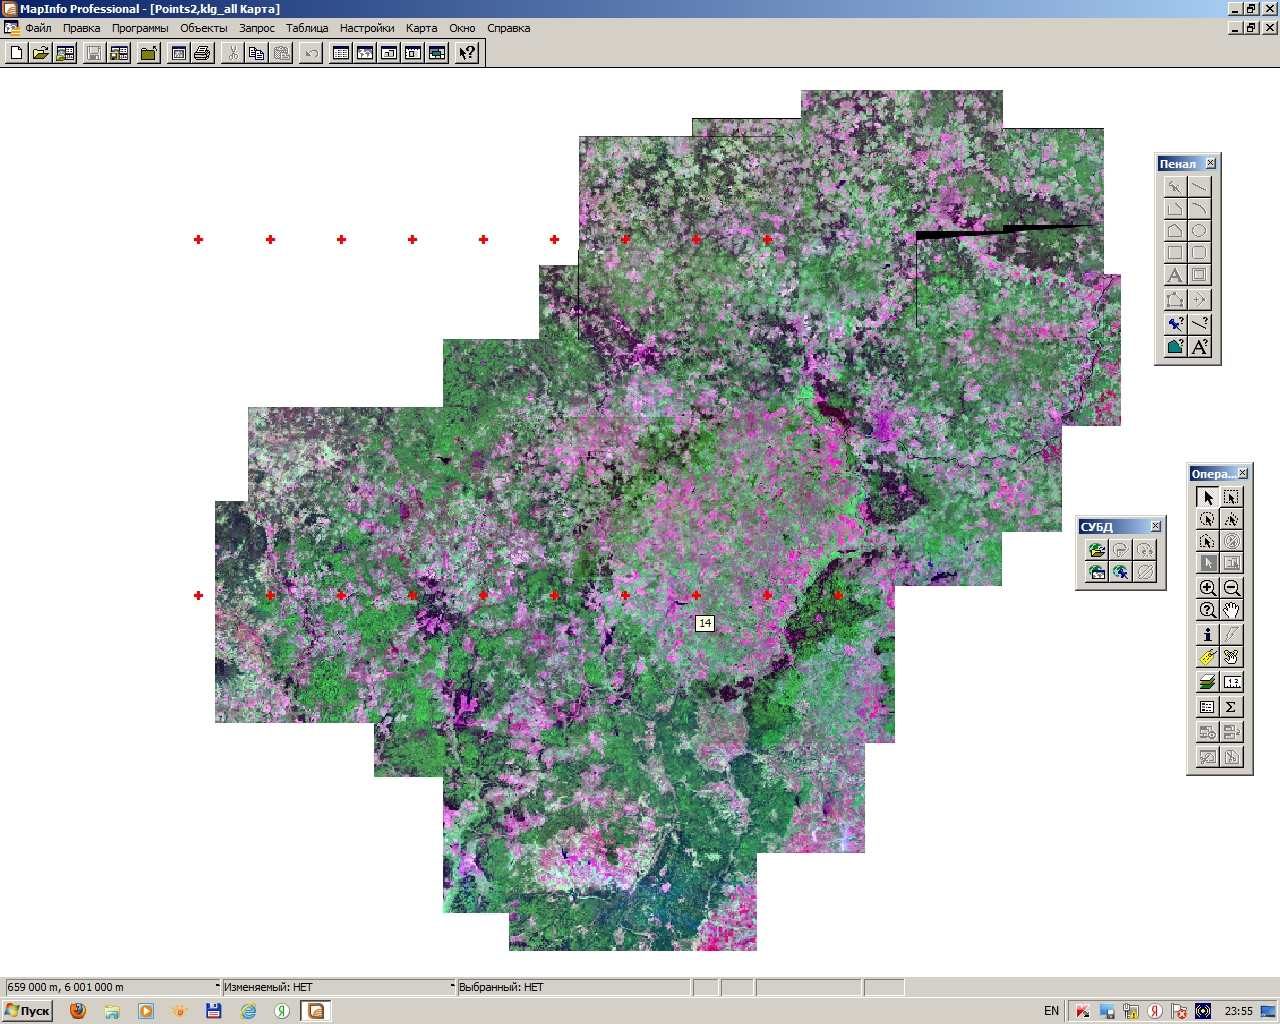Select the Frame tool in Пенал
1280x1024 pixels.
(1199, 275)
